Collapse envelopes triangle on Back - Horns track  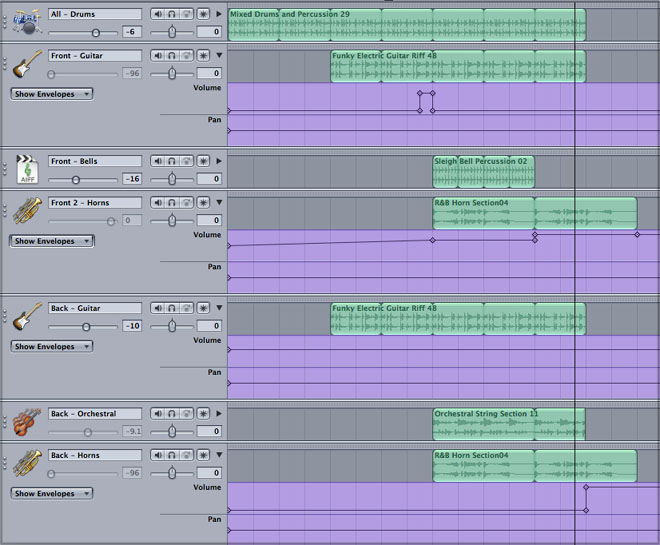[x=219, y=456]
